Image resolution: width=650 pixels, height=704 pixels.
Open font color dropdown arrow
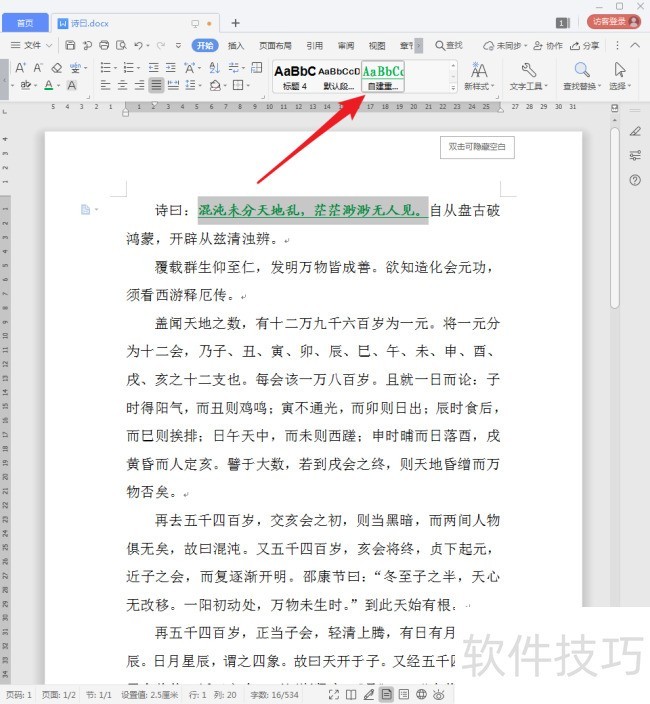click(x=58, y=85)
